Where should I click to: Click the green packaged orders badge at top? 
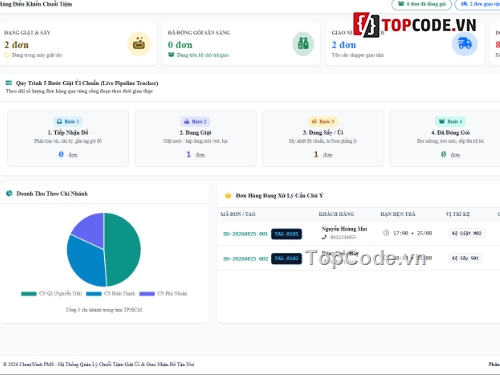422,4
